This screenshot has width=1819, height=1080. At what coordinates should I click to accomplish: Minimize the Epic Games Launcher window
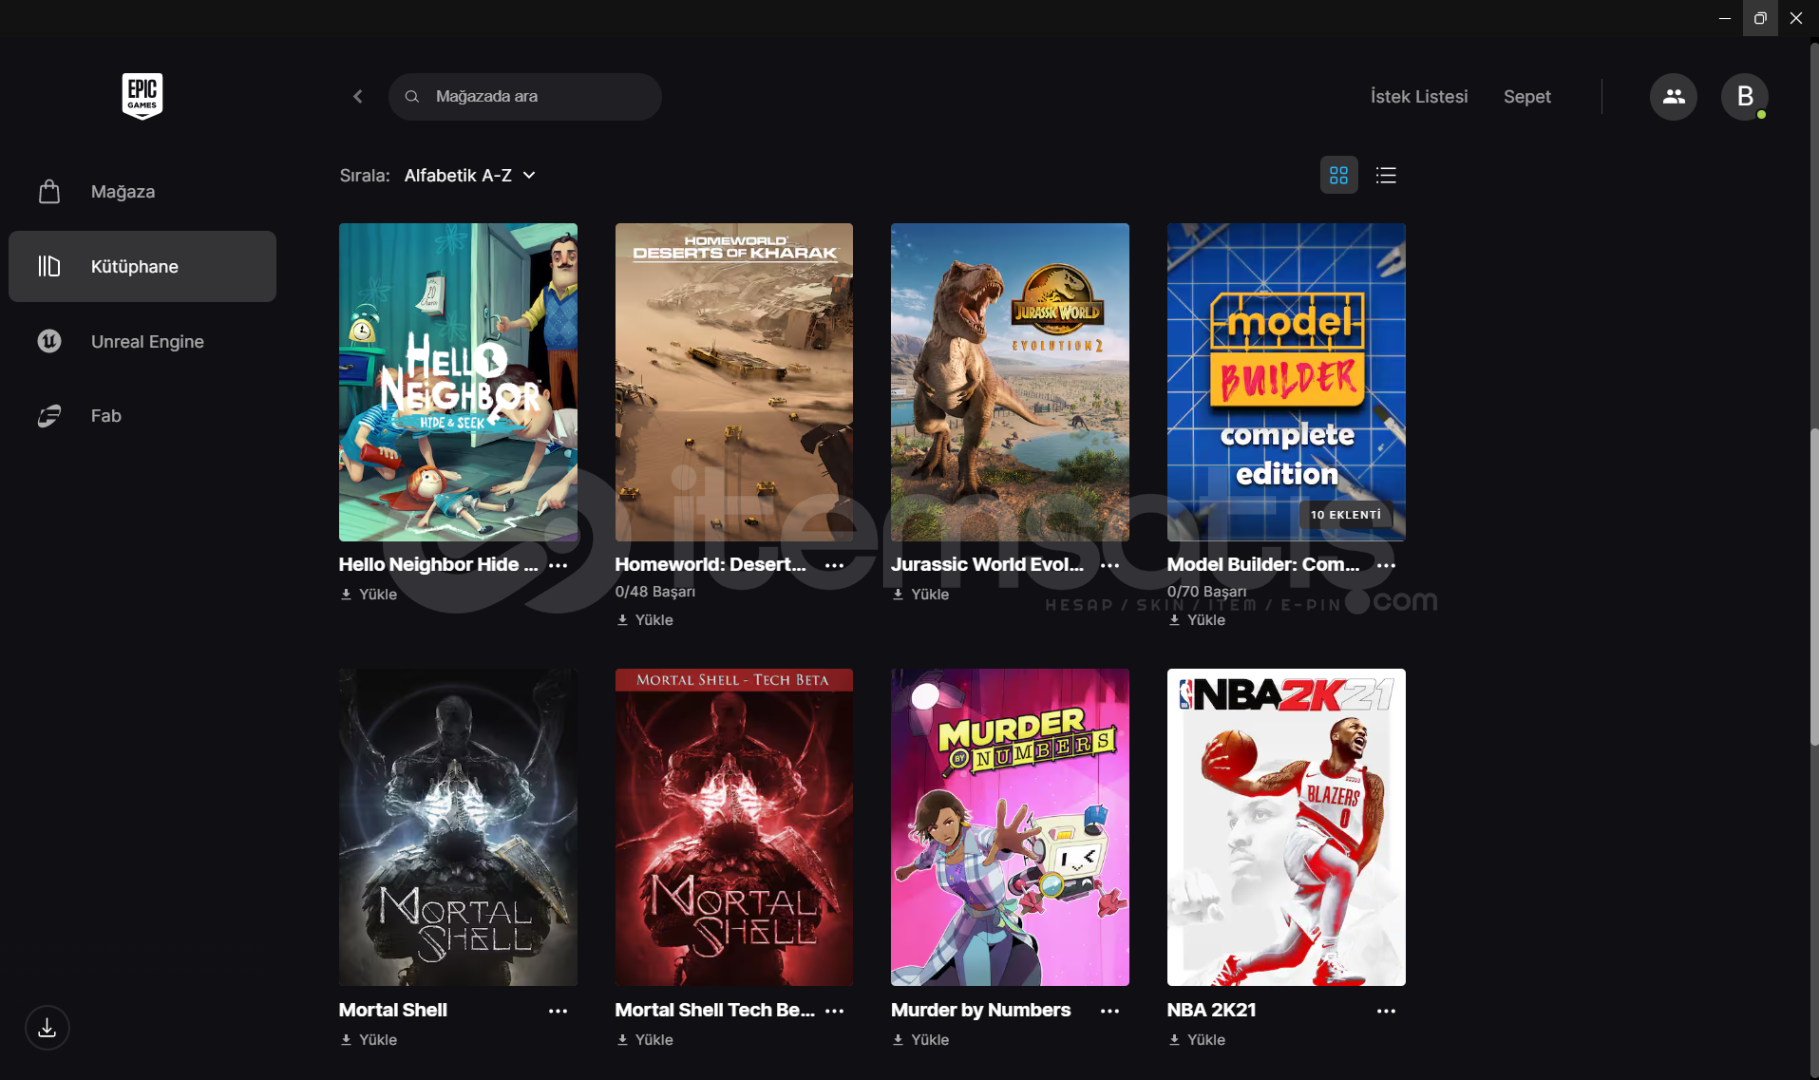1725,18
